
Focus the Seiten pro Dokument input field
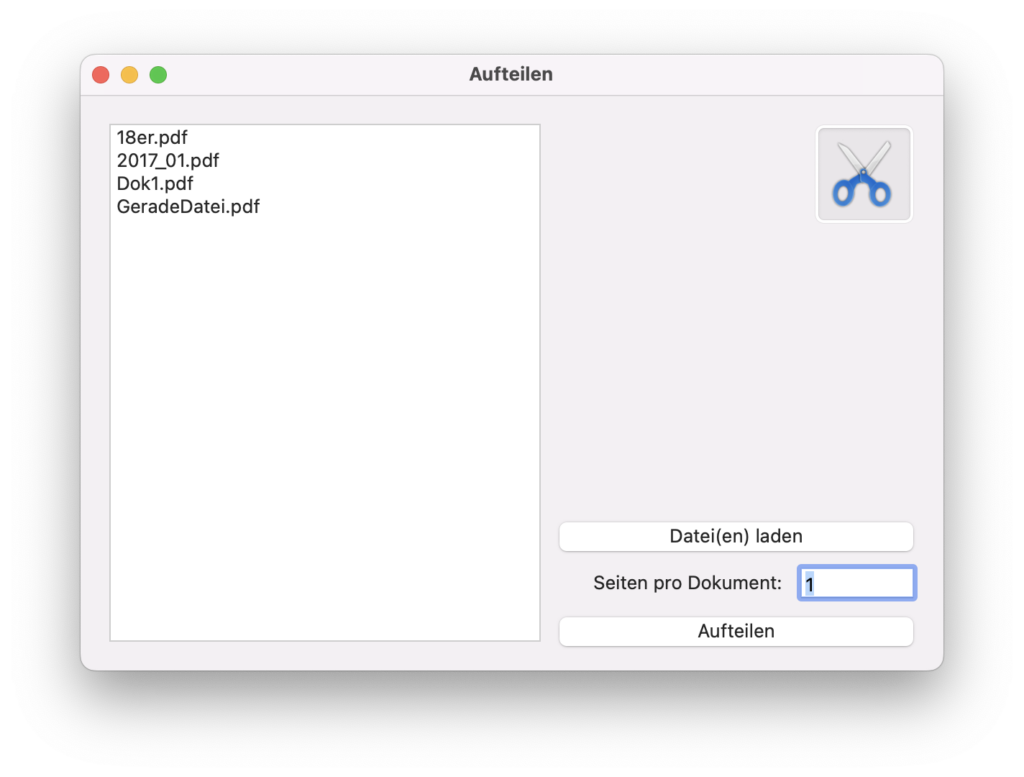point(857,583)
